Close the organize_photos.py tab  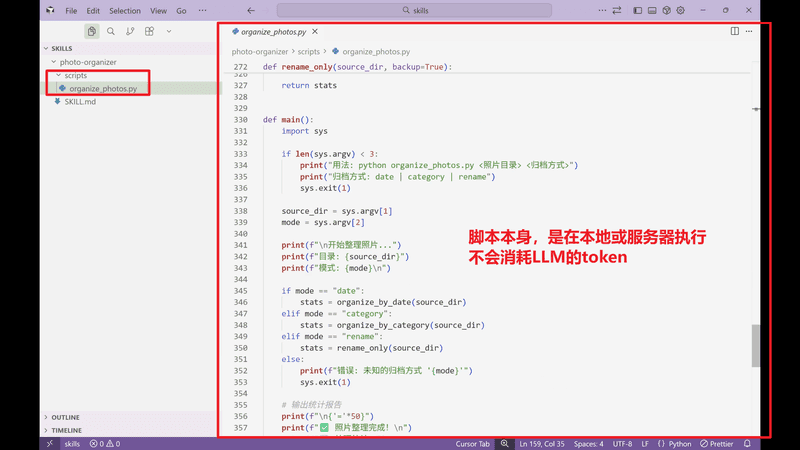(315, 32)
